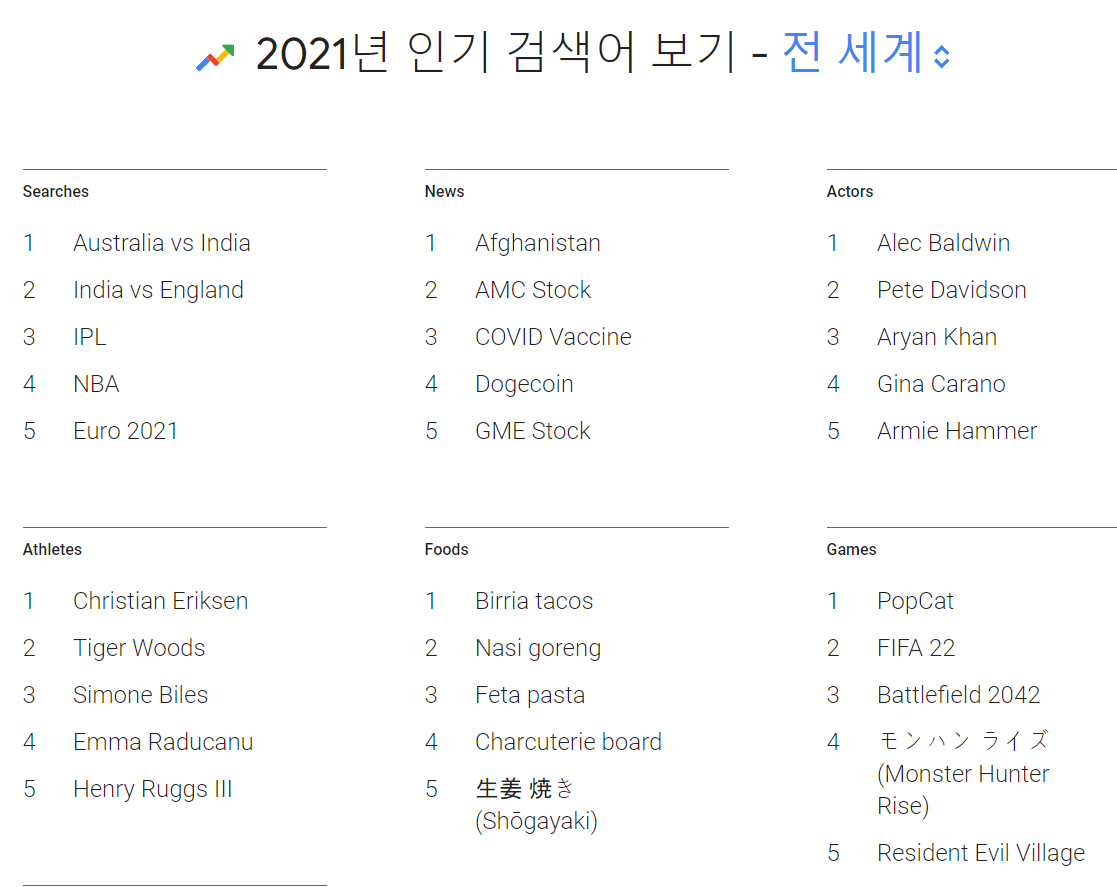Open Simone Biles athlete entry

coord(140,695)
